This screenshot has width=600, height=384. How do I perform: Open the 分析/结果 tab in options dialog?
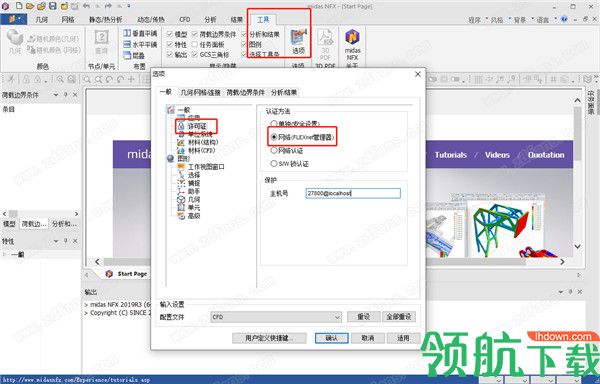(284, 92)
